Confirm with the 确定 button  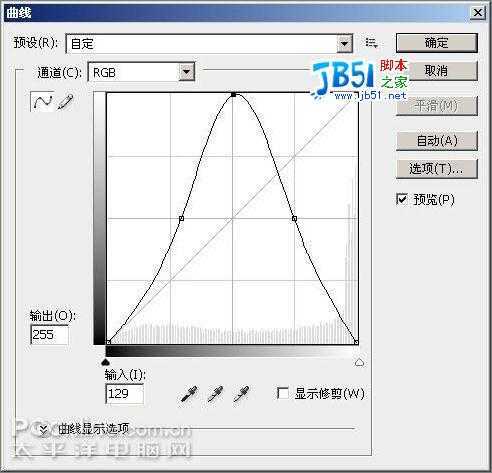click(x=437, y=43)
